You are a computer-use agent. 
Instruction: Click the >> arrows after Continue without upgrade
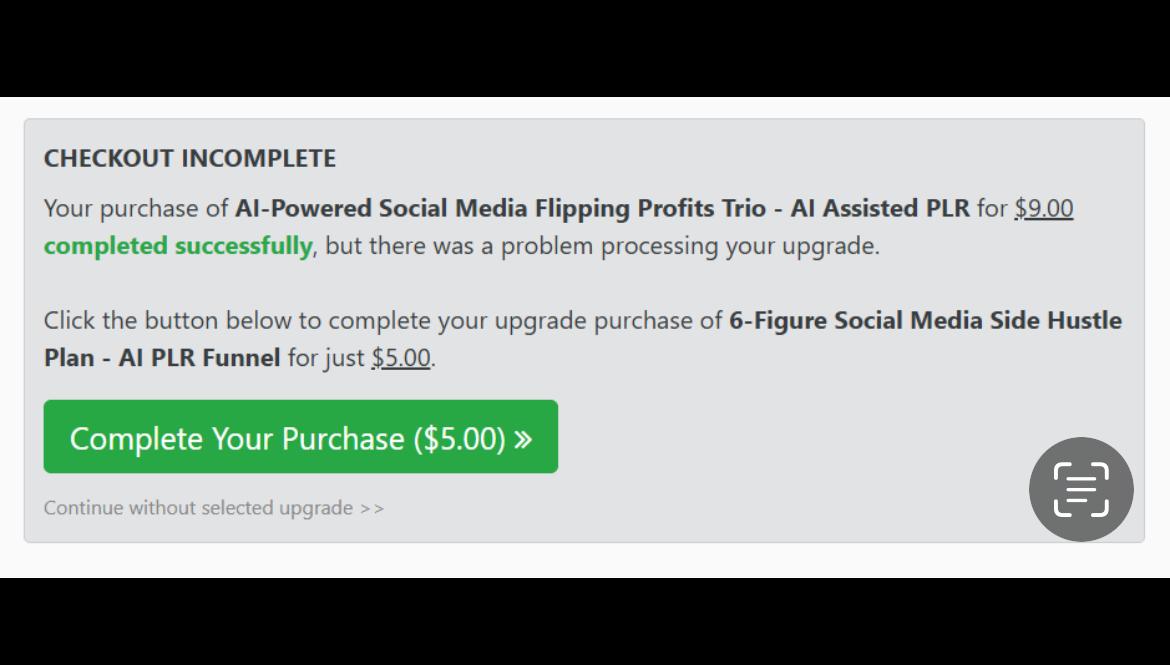[x=372, y=509]
